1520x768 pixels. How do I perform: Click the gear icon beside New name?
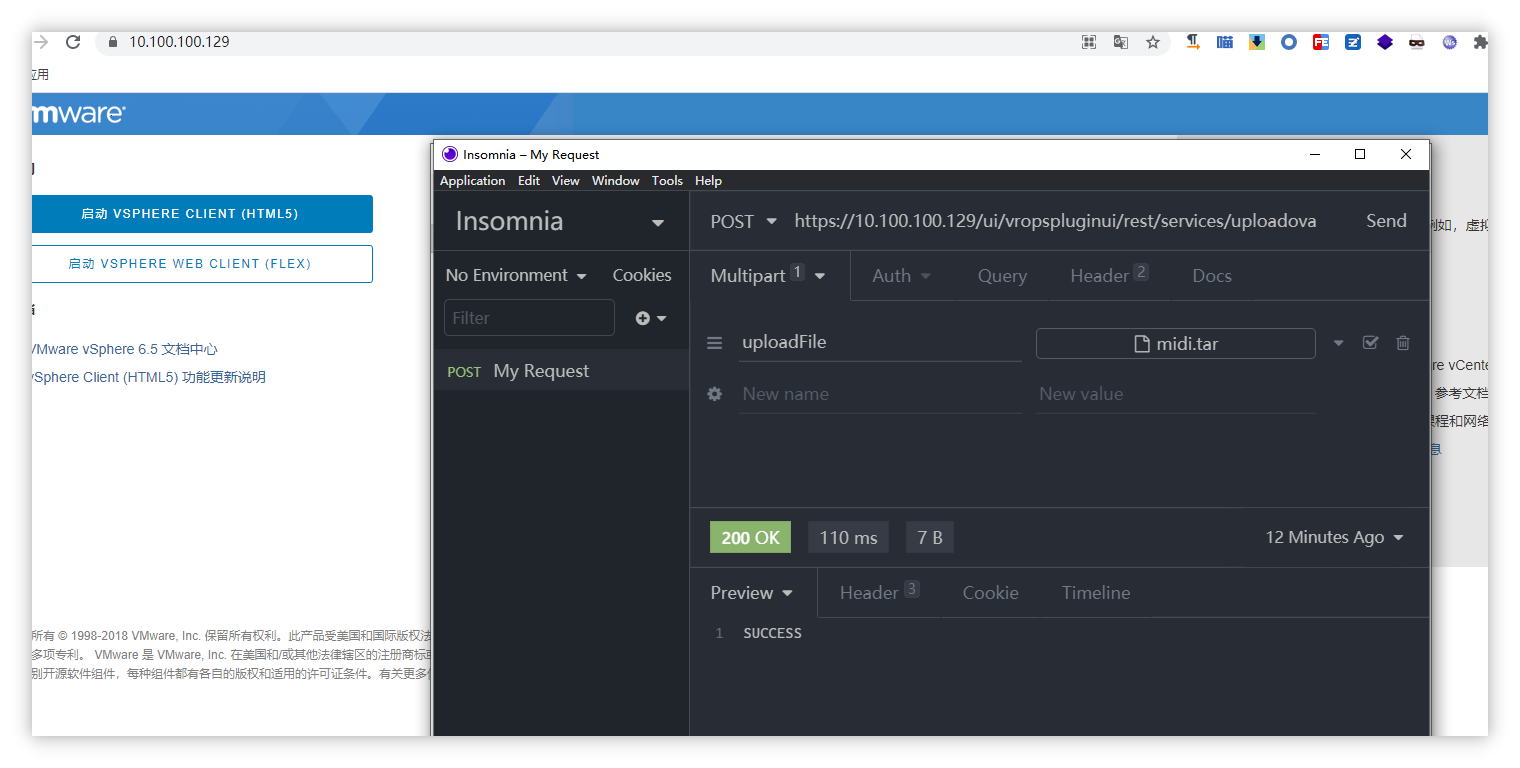[714, 394]
